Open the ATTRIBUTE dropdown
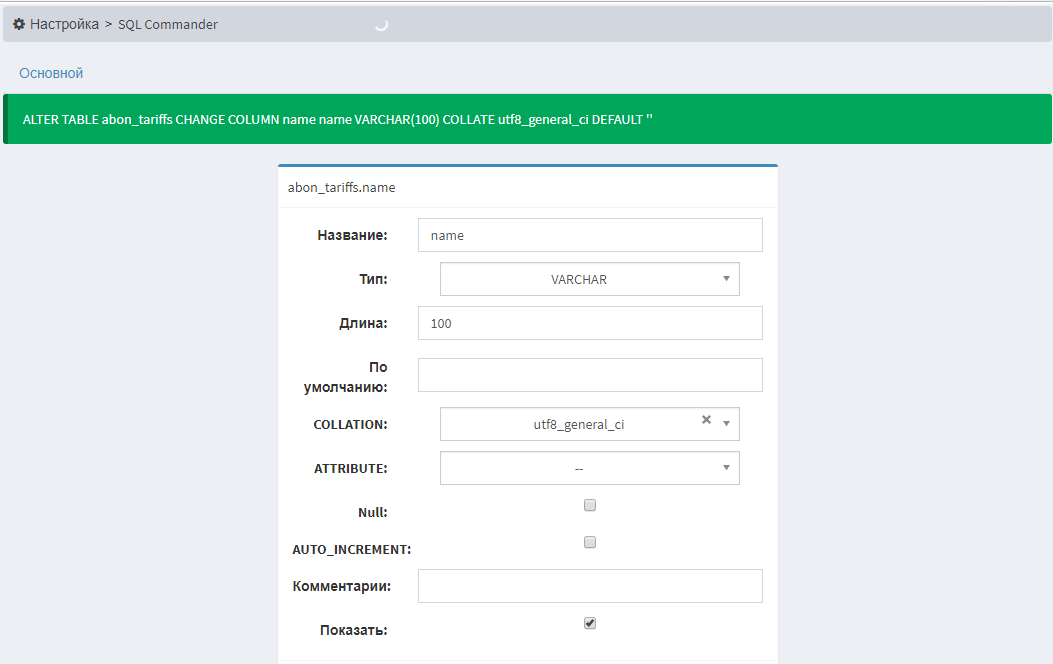 [x=589, y=468]
